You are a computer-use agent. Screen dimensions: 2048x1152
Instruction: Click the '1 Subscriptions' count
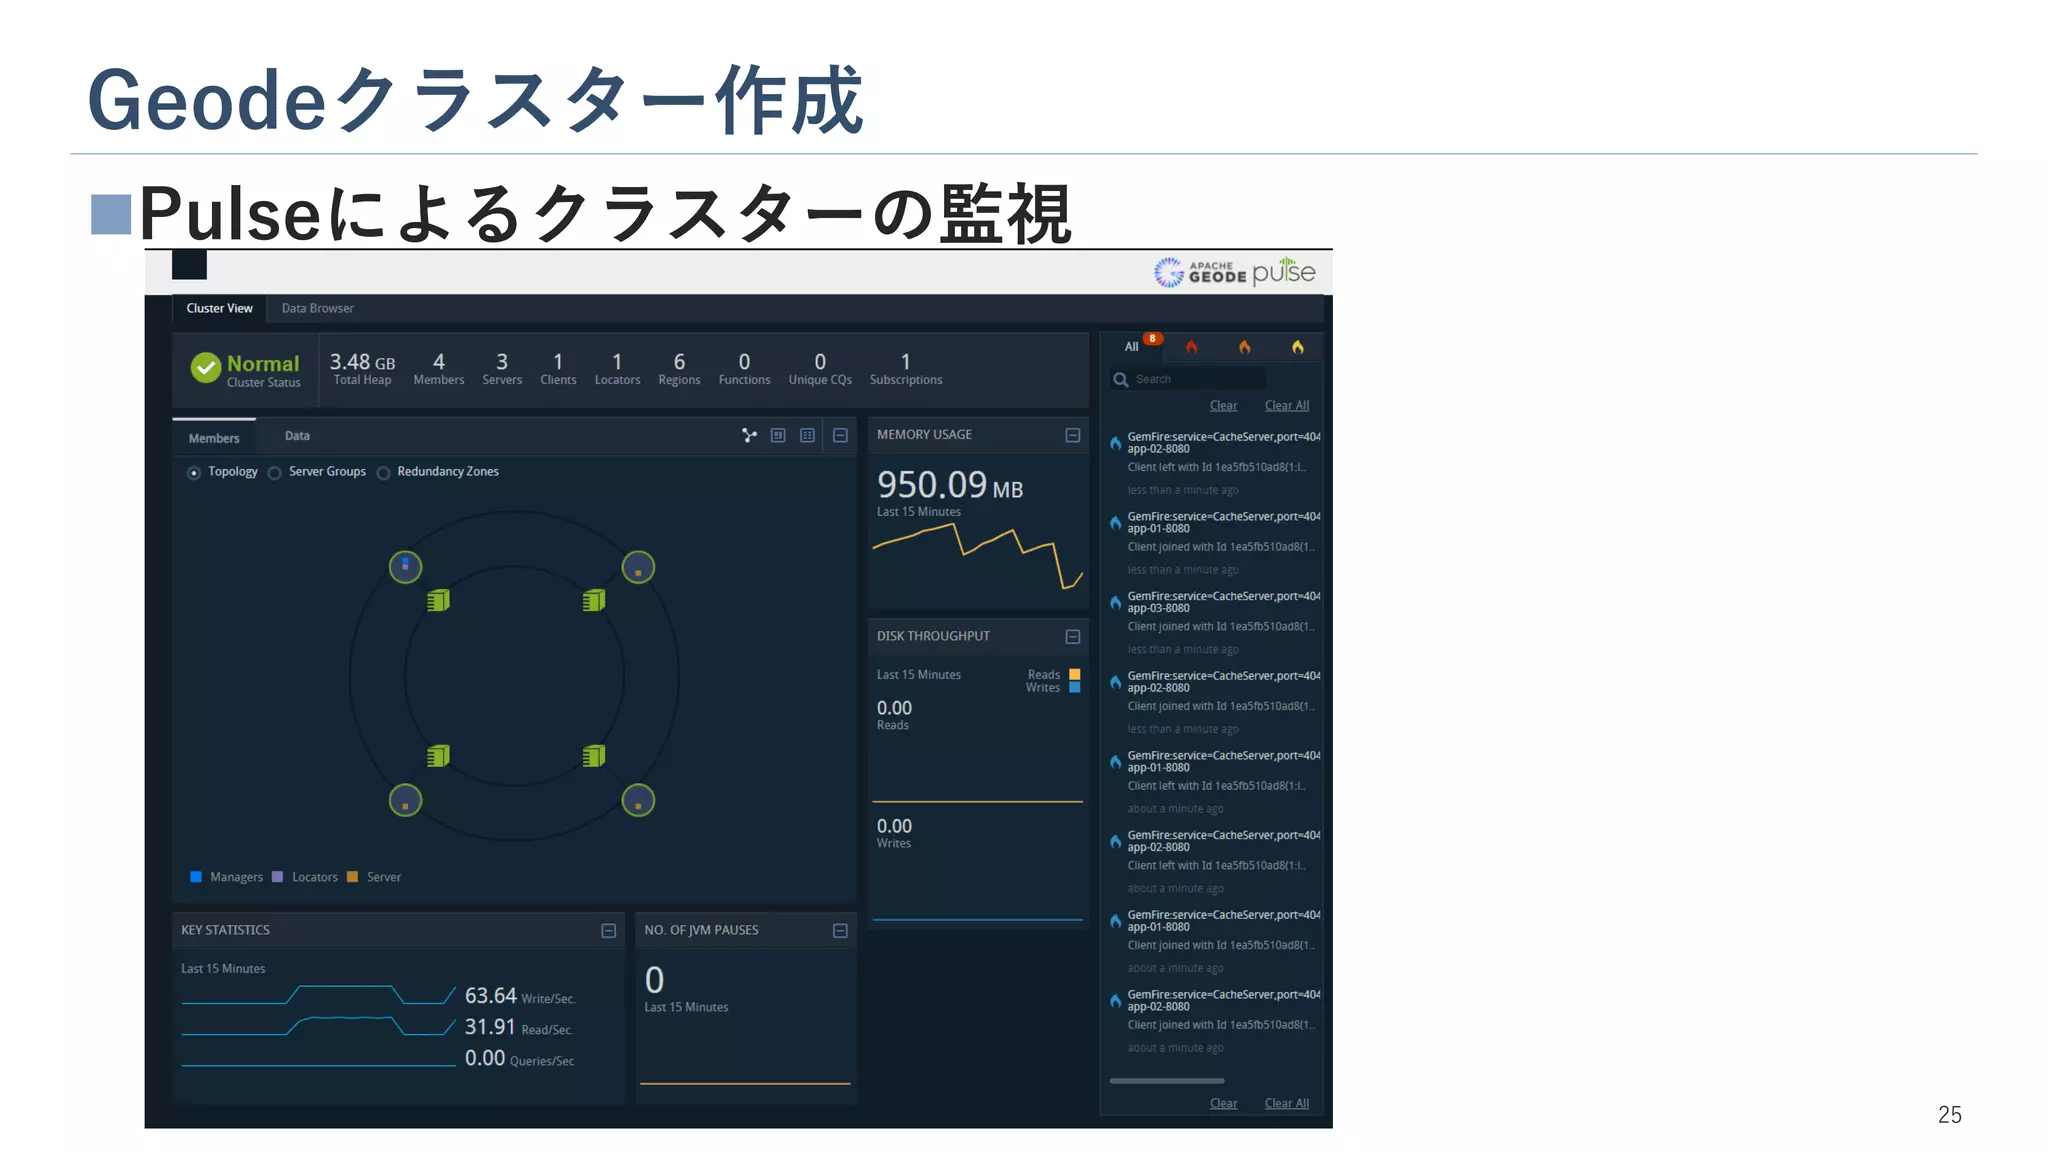point(906,369)
